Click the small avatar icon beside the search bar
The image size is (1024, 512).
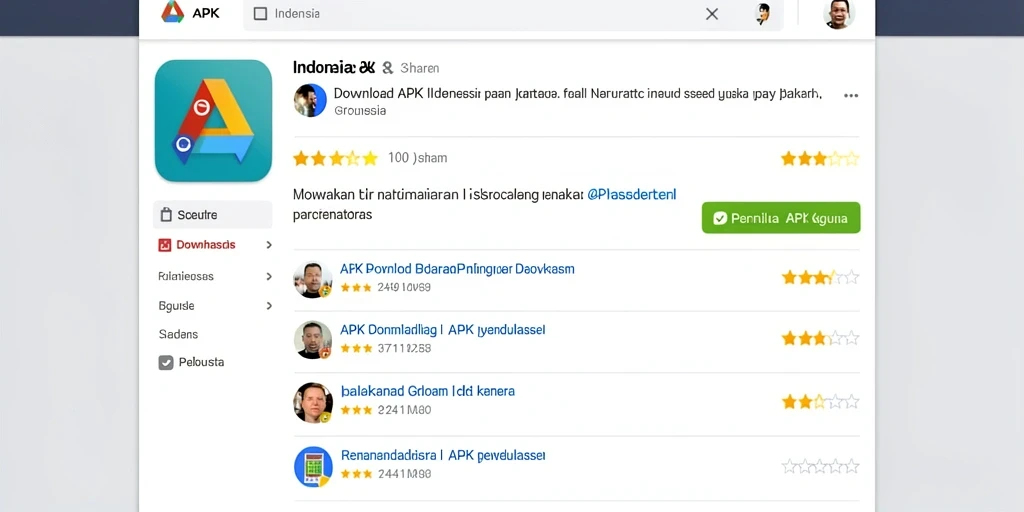coord(762,14)
